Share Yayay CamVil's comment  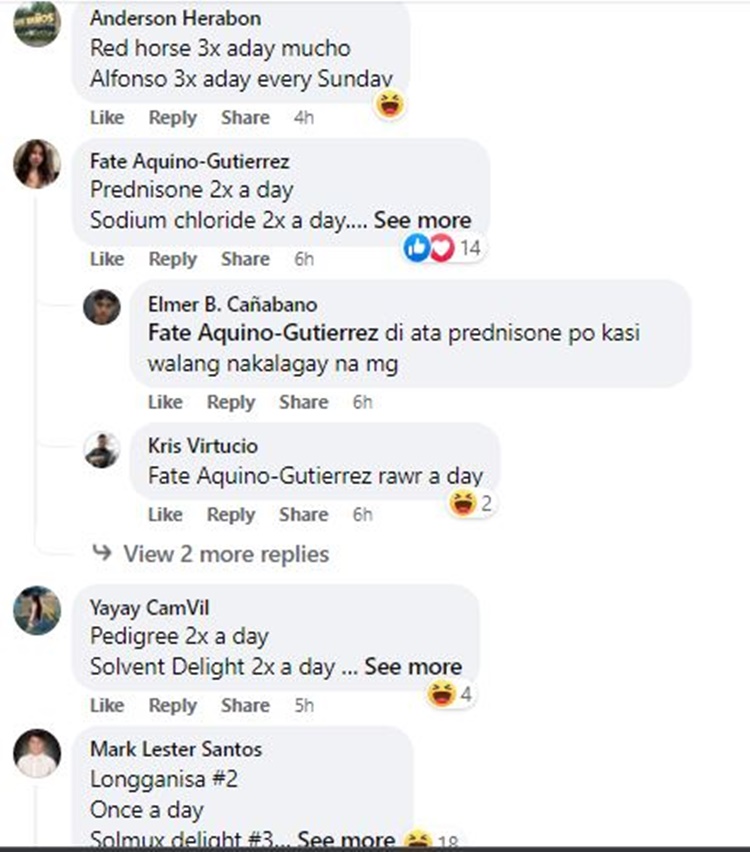pos(245,705)
